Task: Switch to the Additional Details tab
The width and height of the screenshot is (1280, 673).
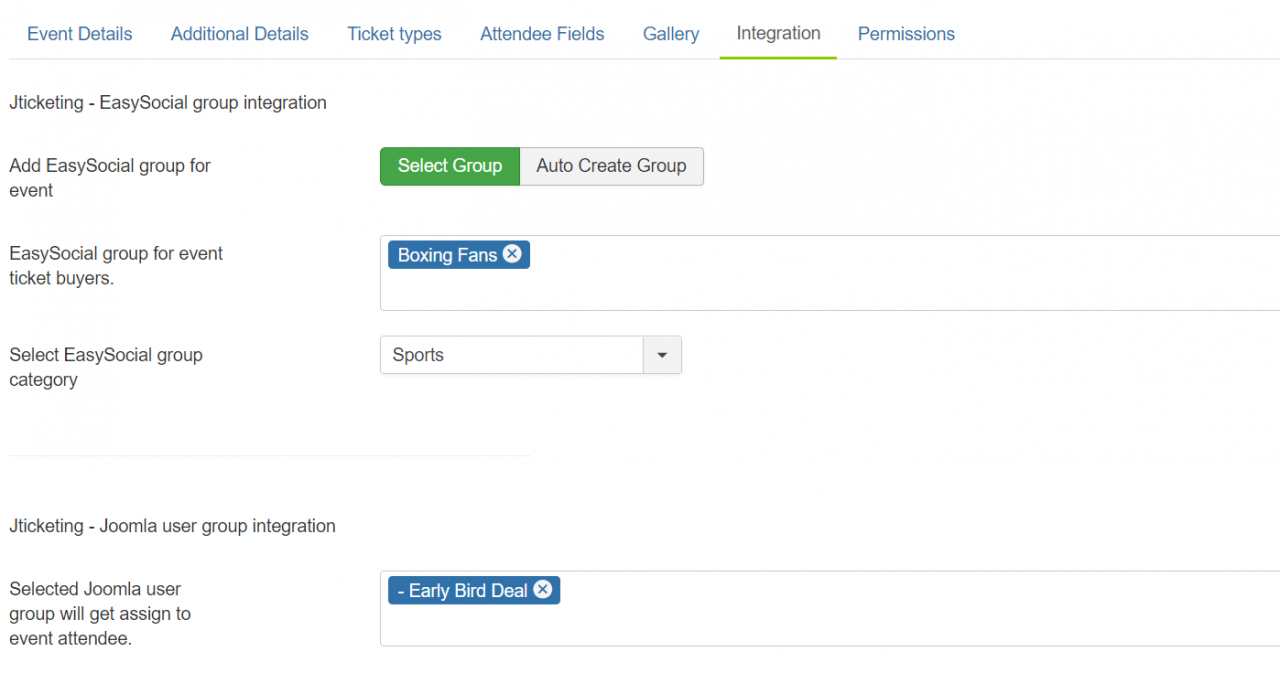Action: coord(240,34)
